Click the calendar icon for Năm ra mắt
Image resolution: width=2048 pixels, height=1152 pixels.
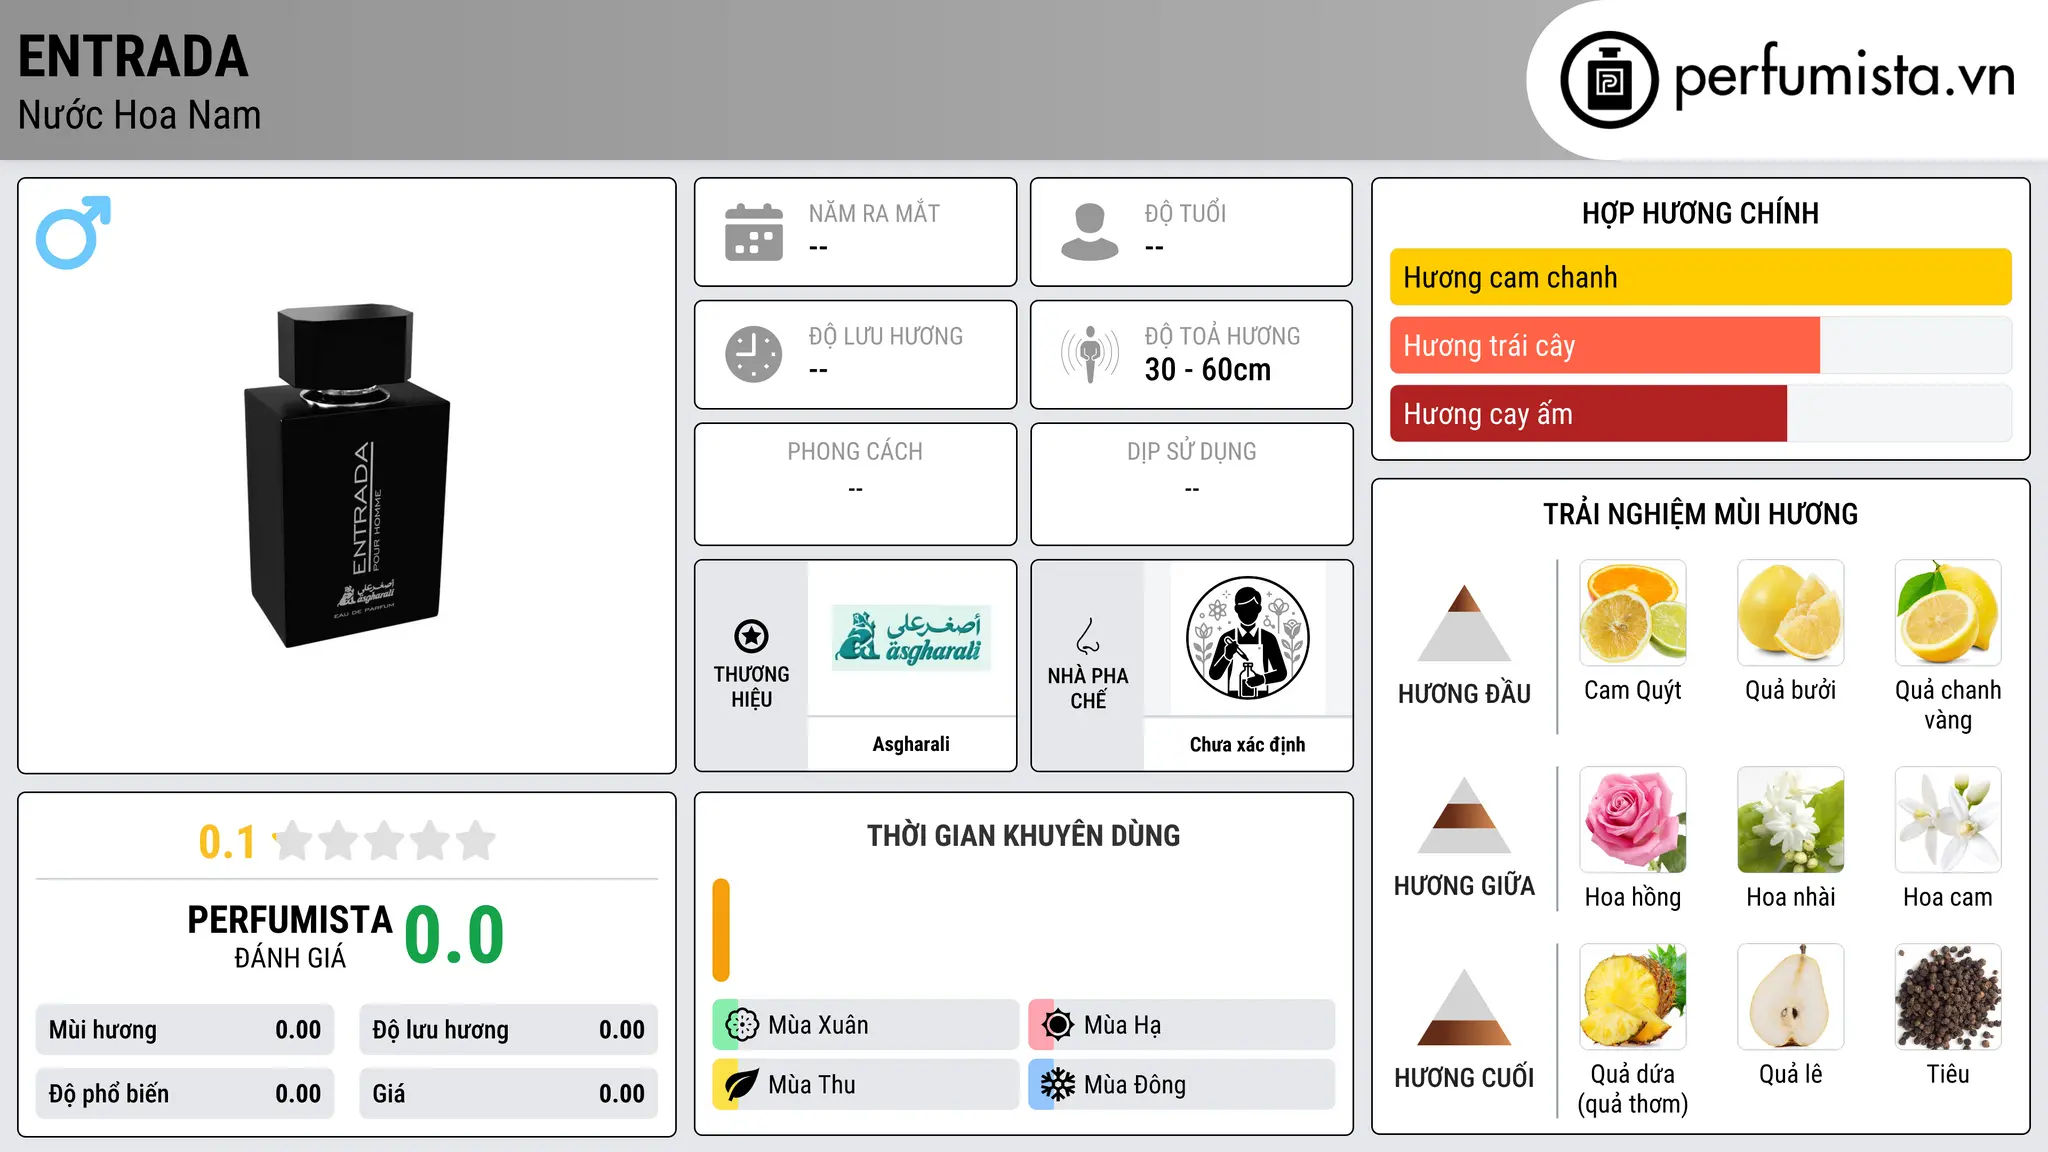point(754,232)
